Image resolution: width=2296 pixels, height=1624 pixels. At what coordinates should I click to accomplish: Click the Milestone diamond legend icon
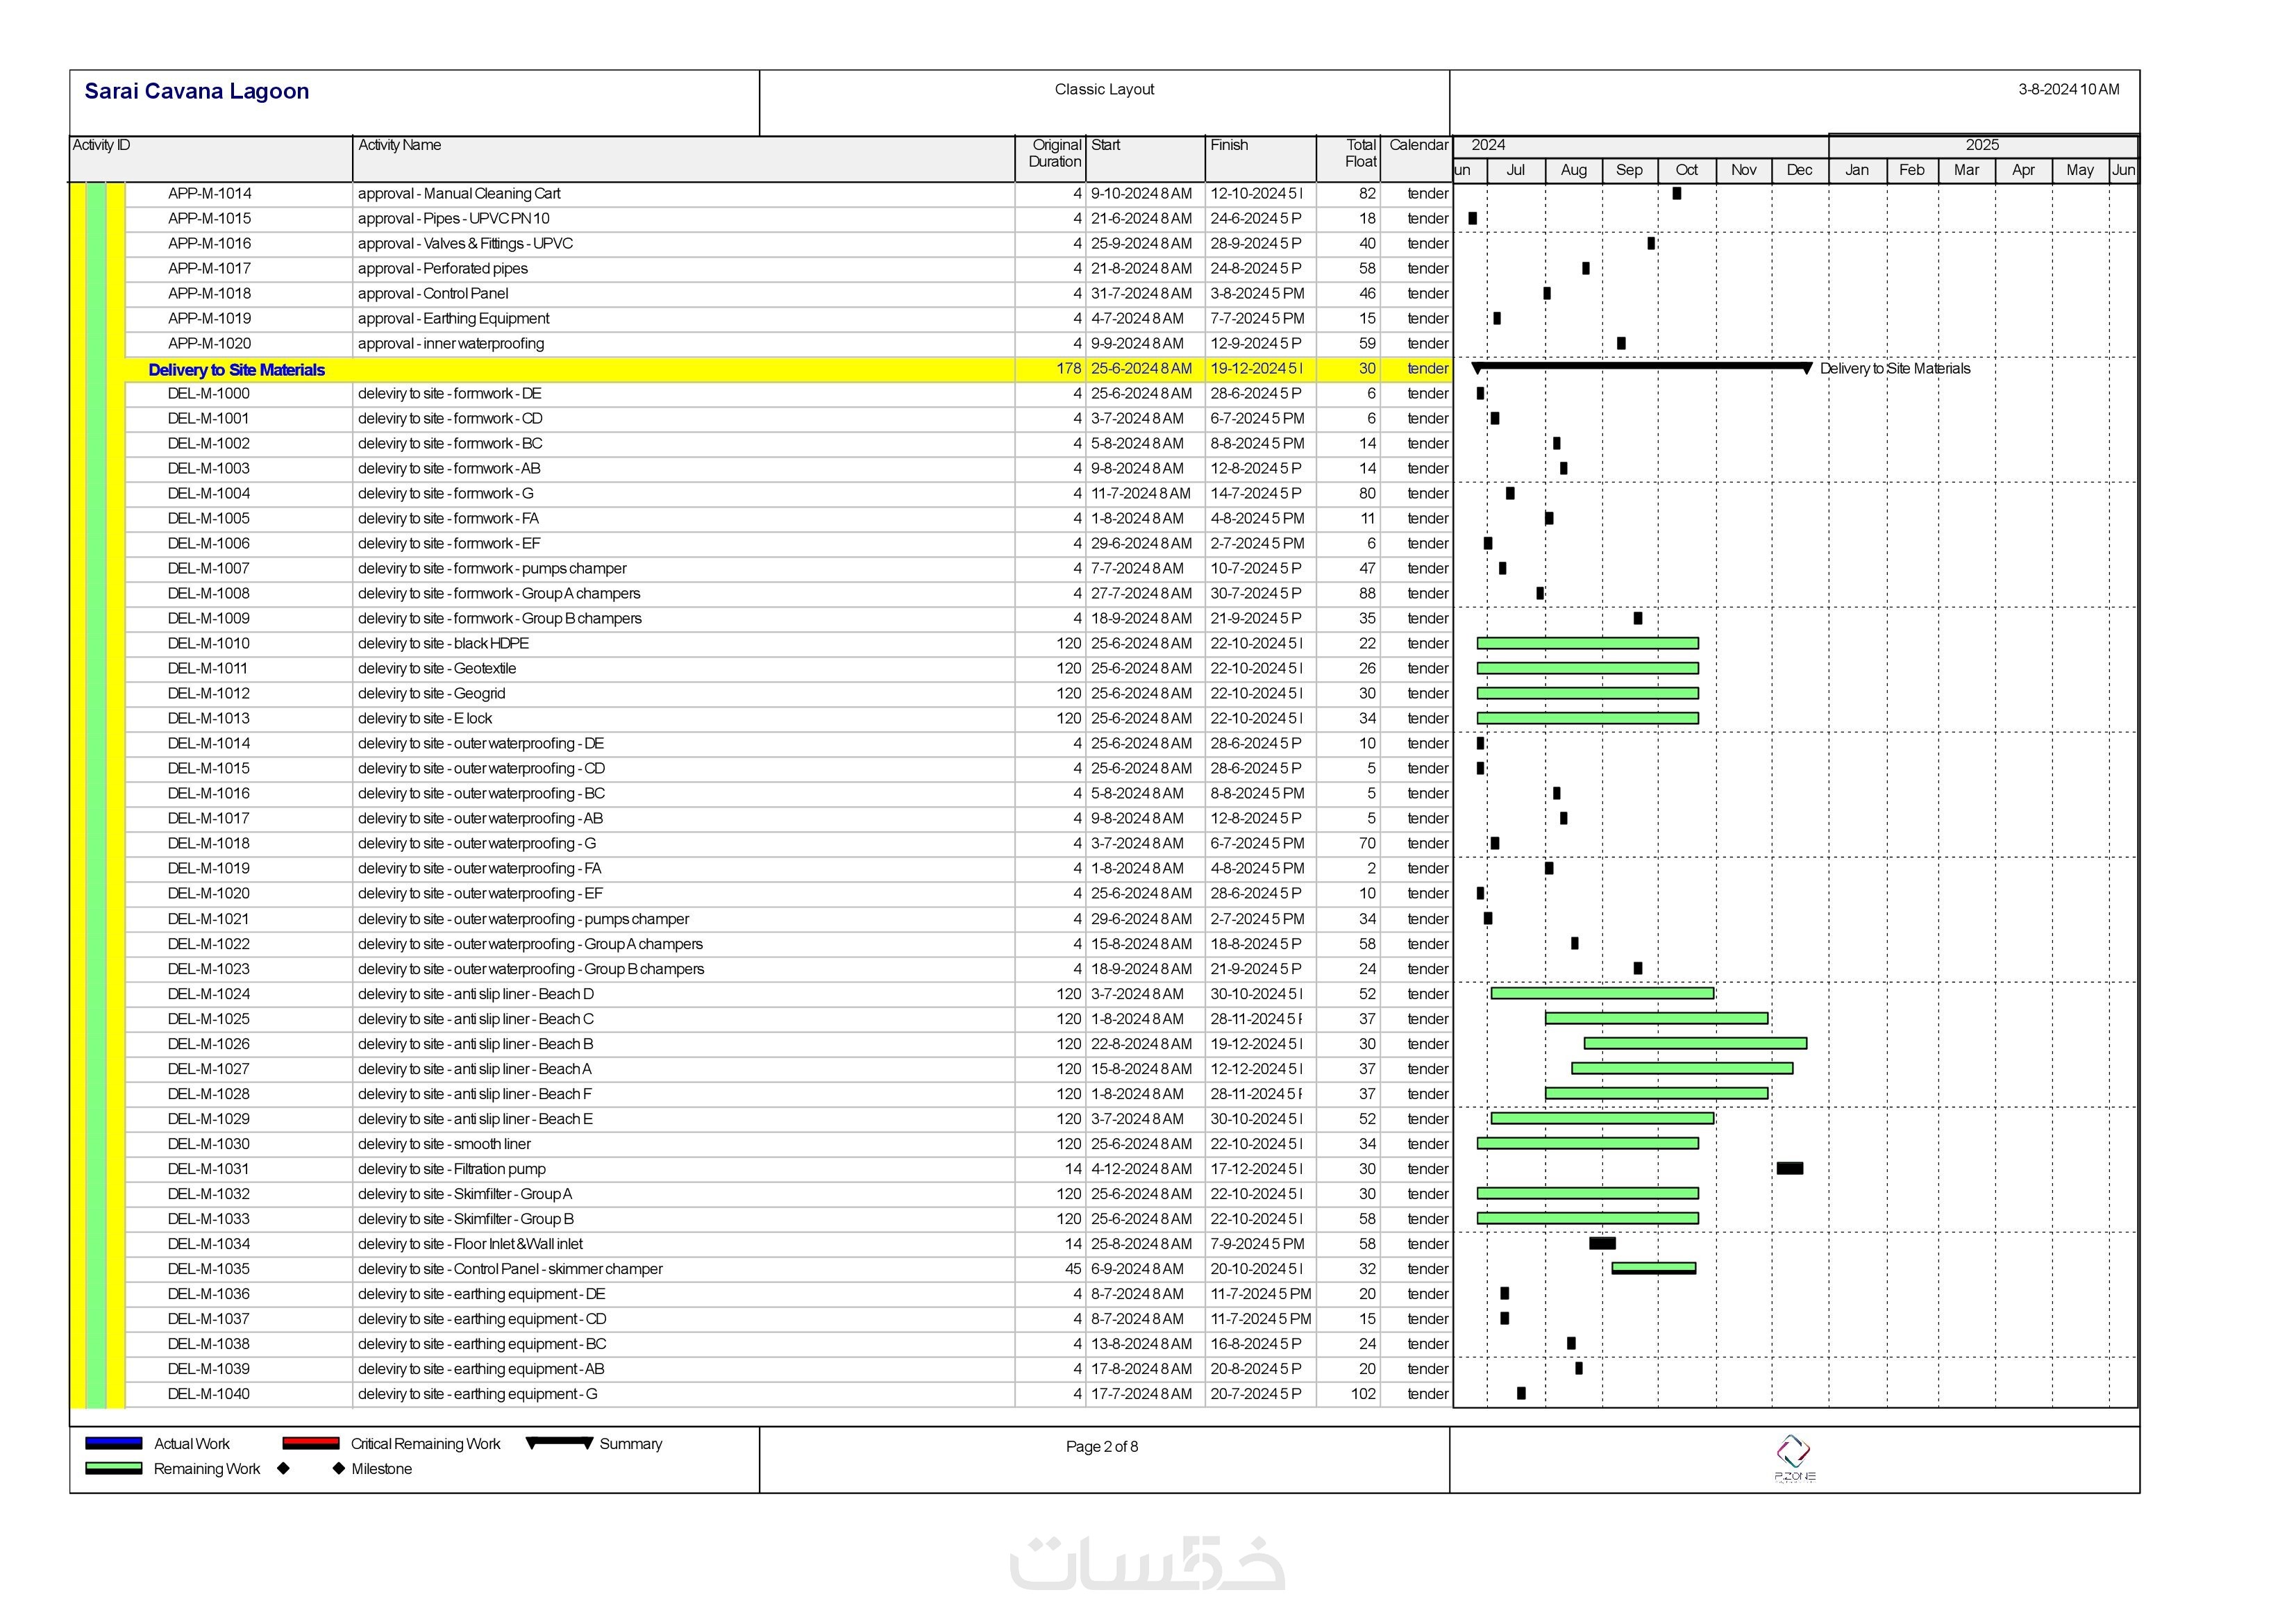click(338, 1468)
